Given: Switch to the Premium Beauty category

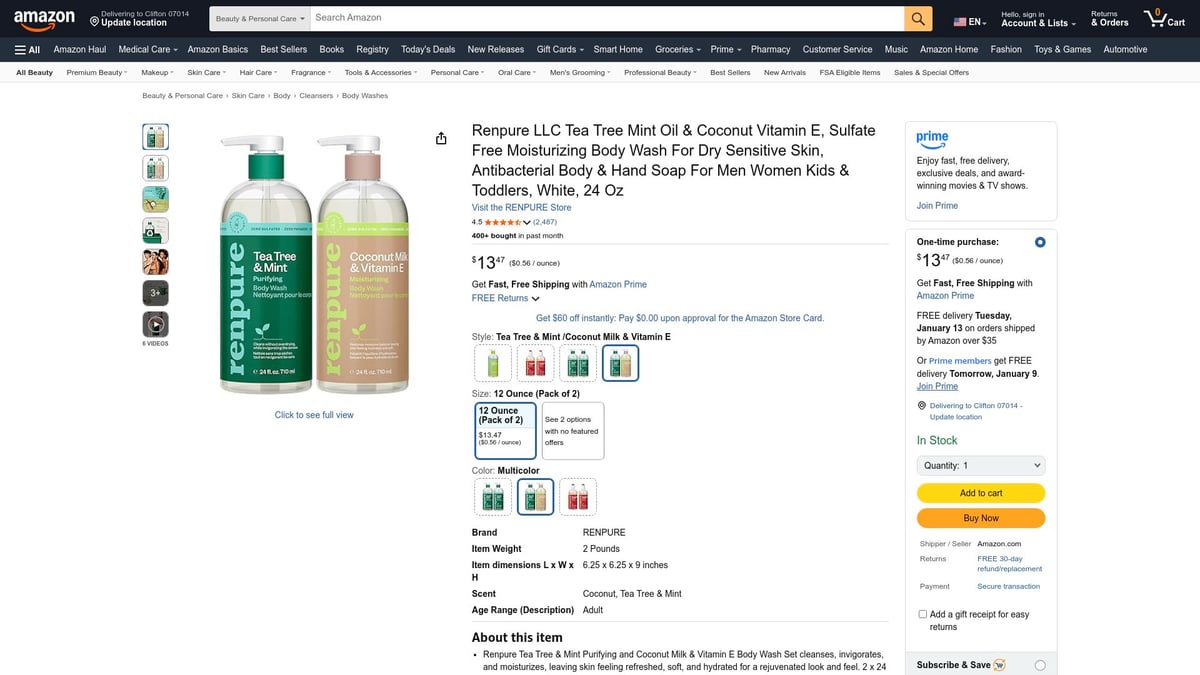Looking at the screenshot, I should point(93,72).
